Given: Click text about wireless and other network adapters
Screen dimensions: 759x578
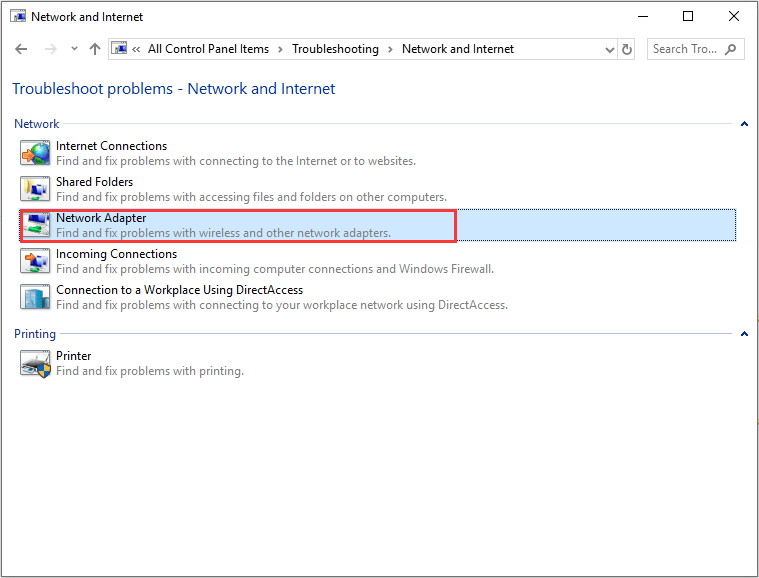Looking at the screenshot, I should pos(224,233).
